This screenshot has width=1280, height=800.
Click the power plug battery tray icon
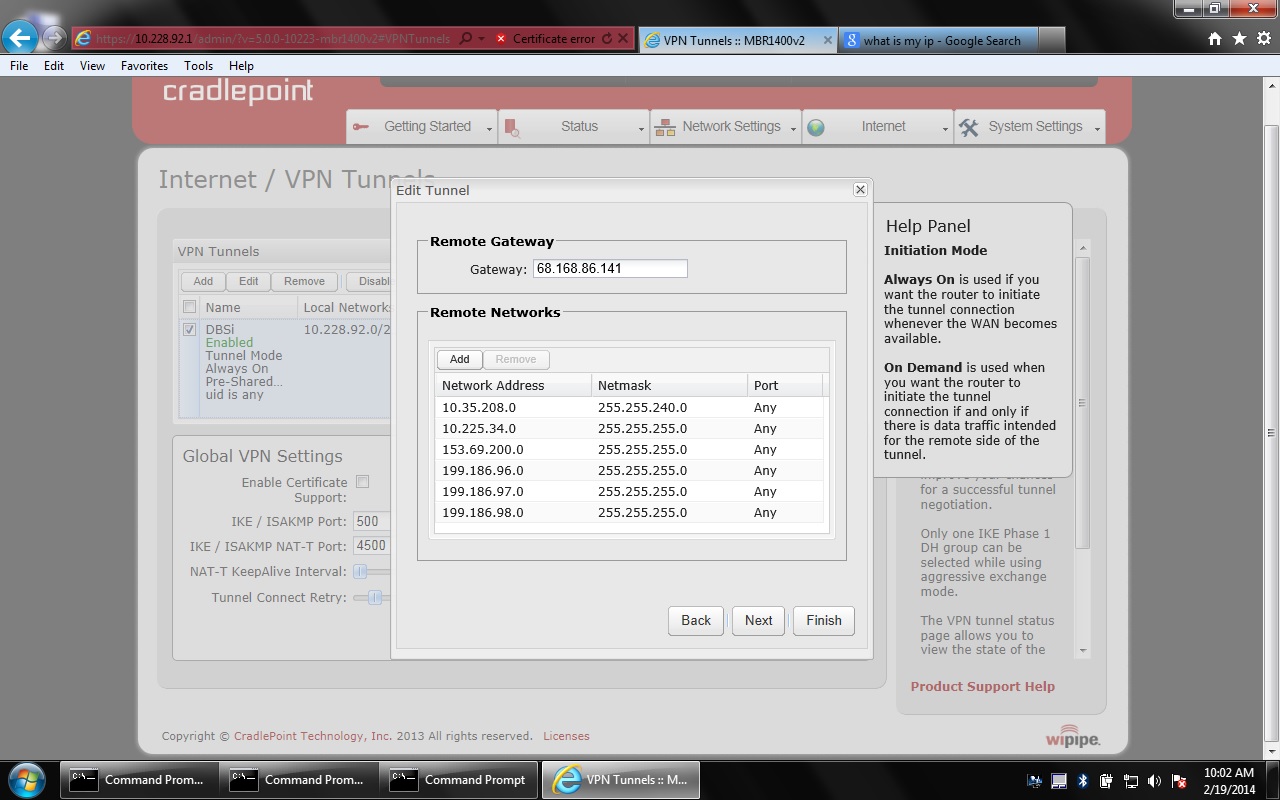coord(1107,781)
